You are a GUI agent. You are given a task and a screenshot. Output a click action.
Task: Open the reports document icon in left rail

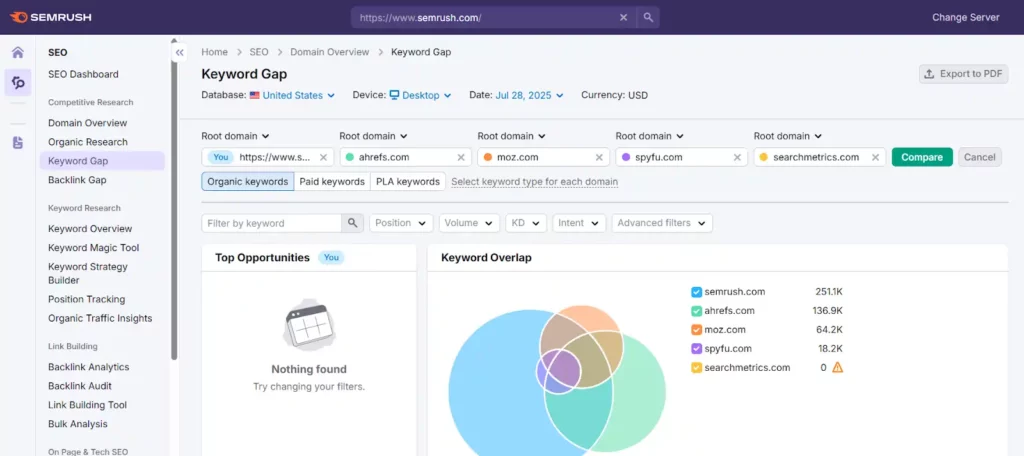17,143
